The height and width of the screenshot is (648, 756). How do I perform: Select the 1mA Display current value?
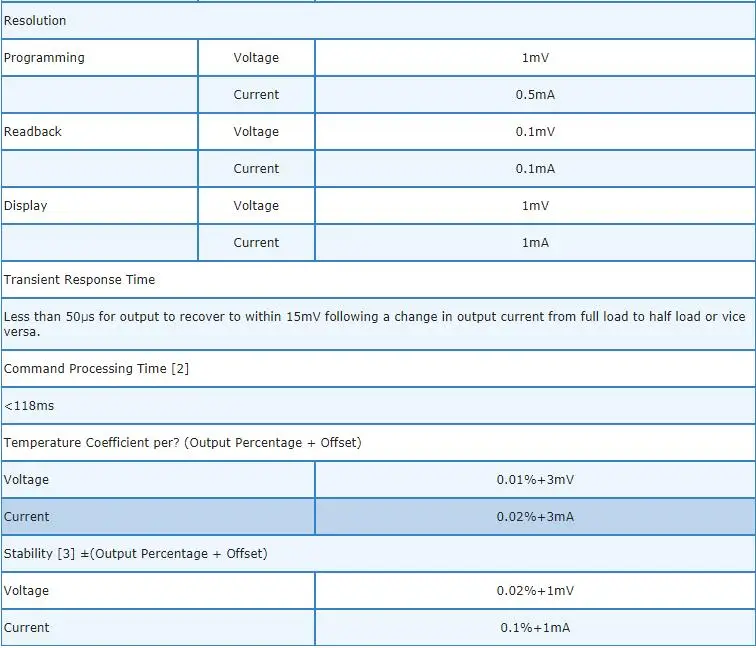click(x=535, y=243)
